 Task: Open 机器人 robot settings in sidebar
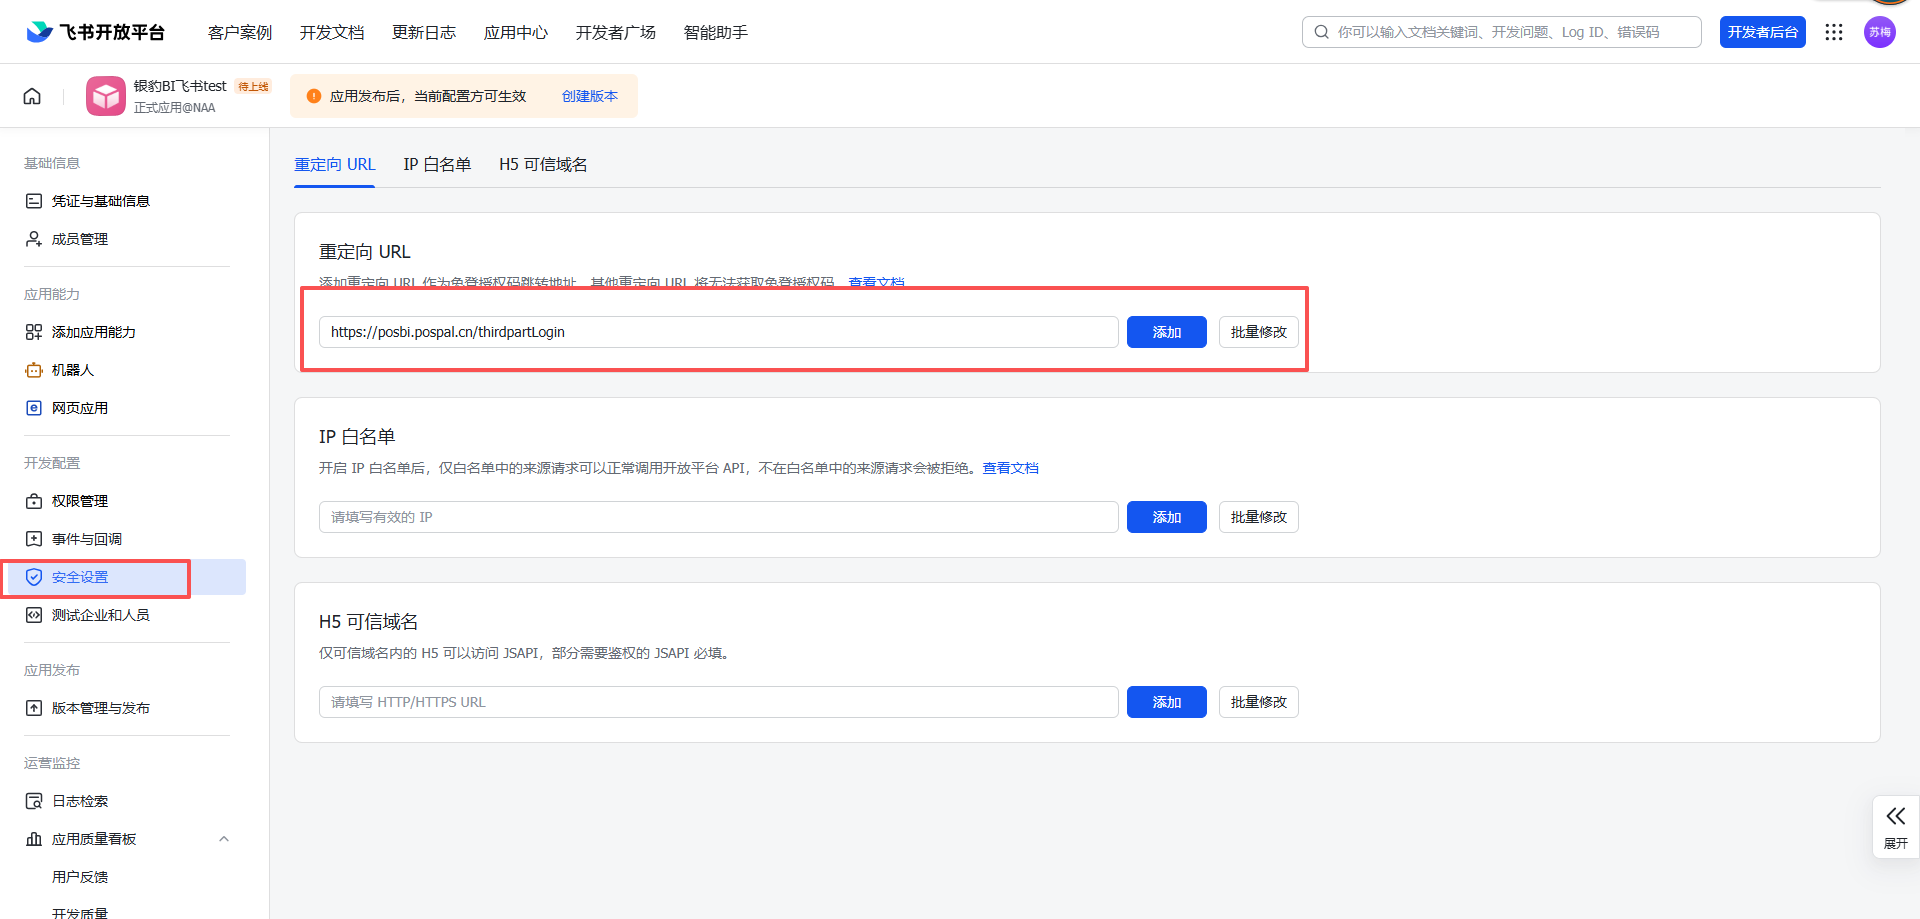(x=73, y=370)
